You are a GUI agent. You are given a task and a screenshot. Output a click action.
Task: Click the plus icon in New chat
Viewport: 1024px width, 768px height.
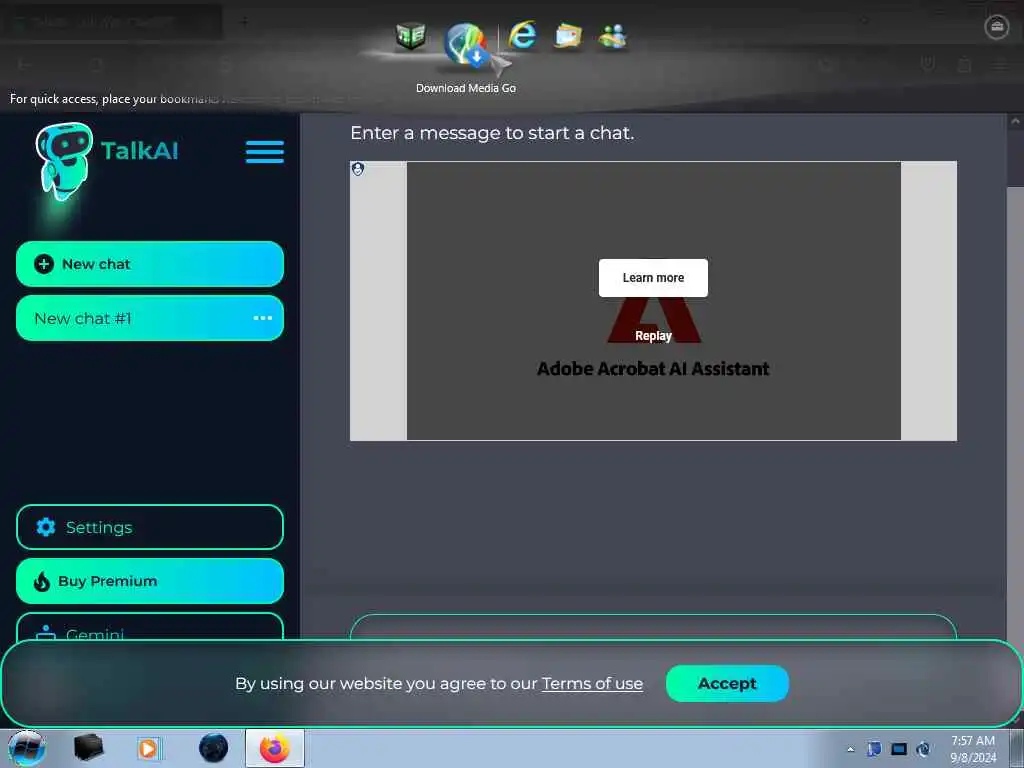point(44,264)
